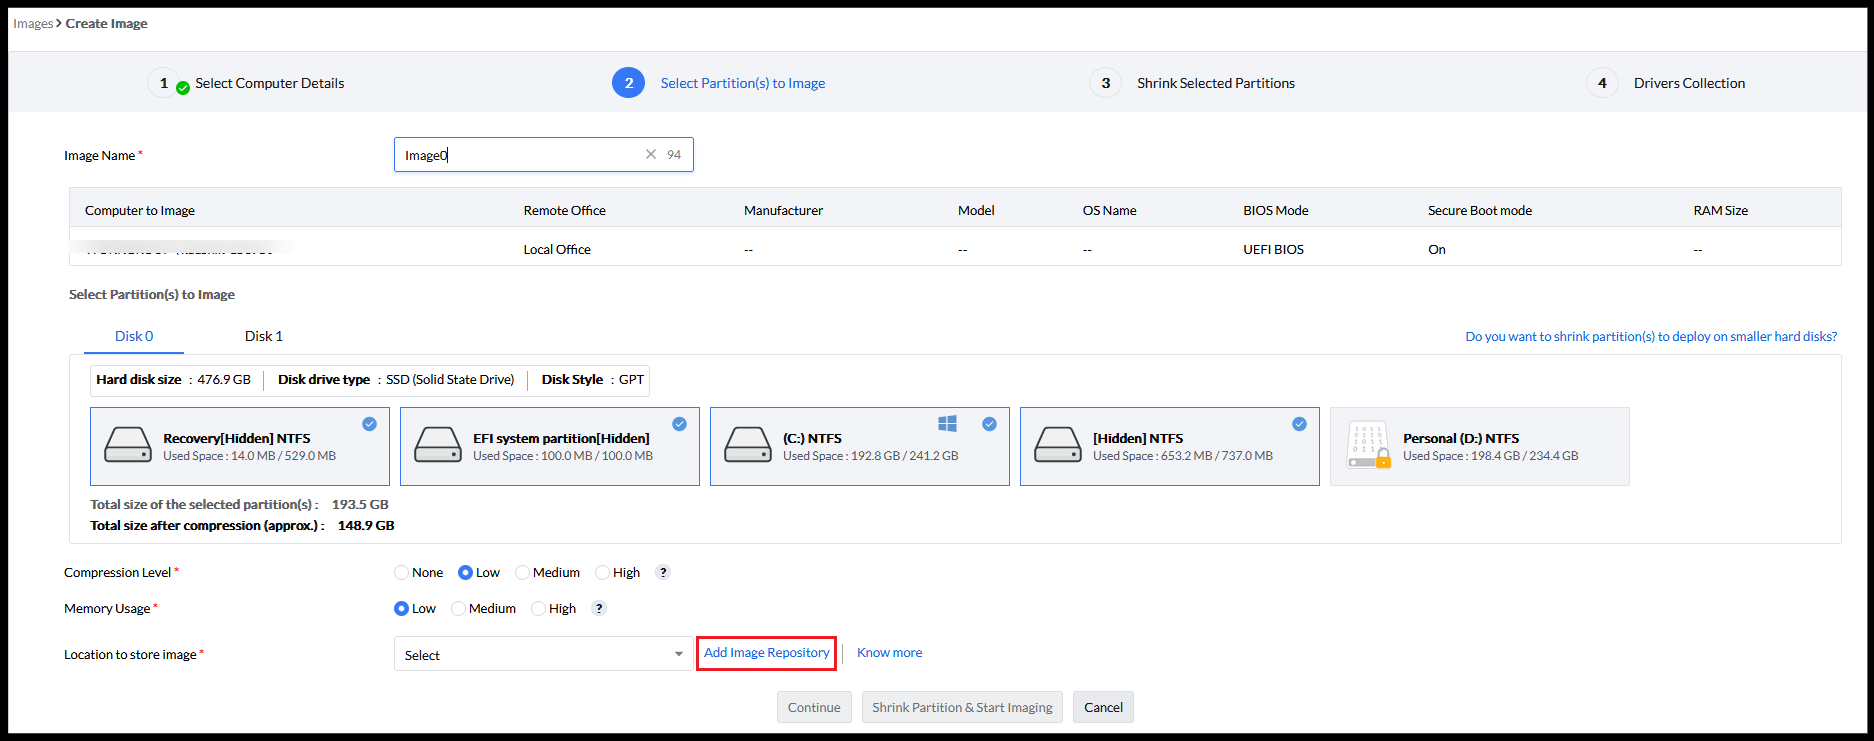Click Add Image Repository link
Viewport: 1874px width, 741px height.
(766, 653)
